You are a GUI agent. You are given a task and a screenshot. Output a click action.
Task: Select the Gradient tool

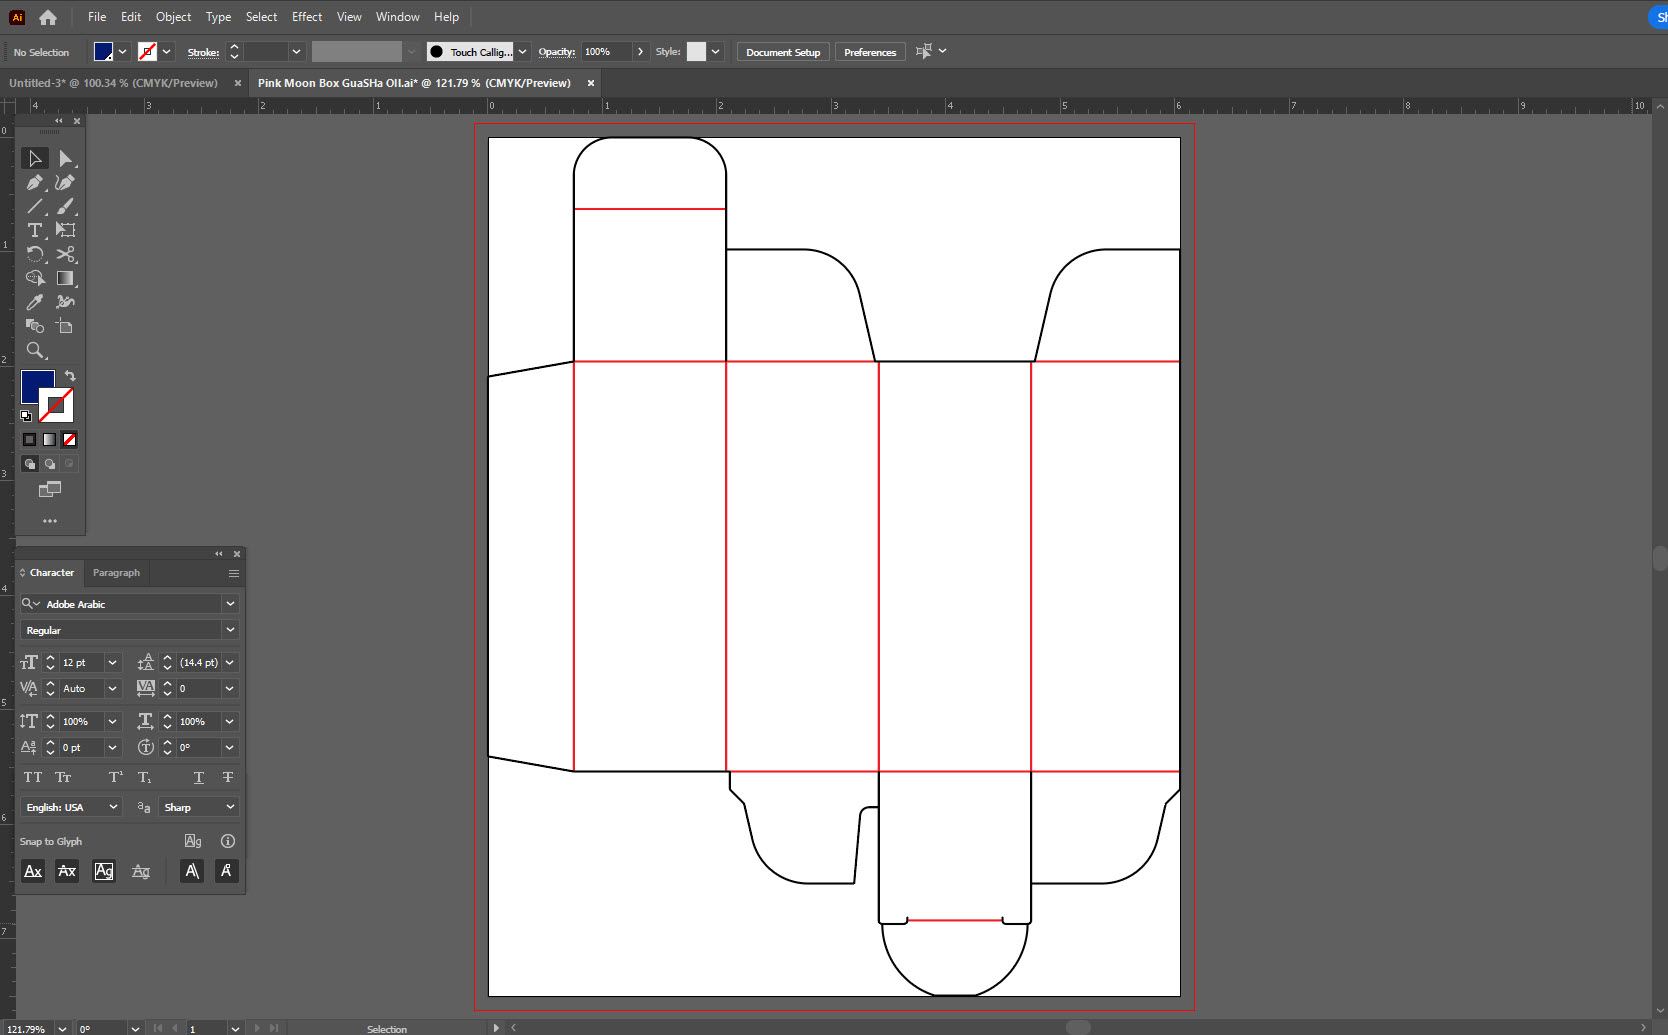[66, 279]
